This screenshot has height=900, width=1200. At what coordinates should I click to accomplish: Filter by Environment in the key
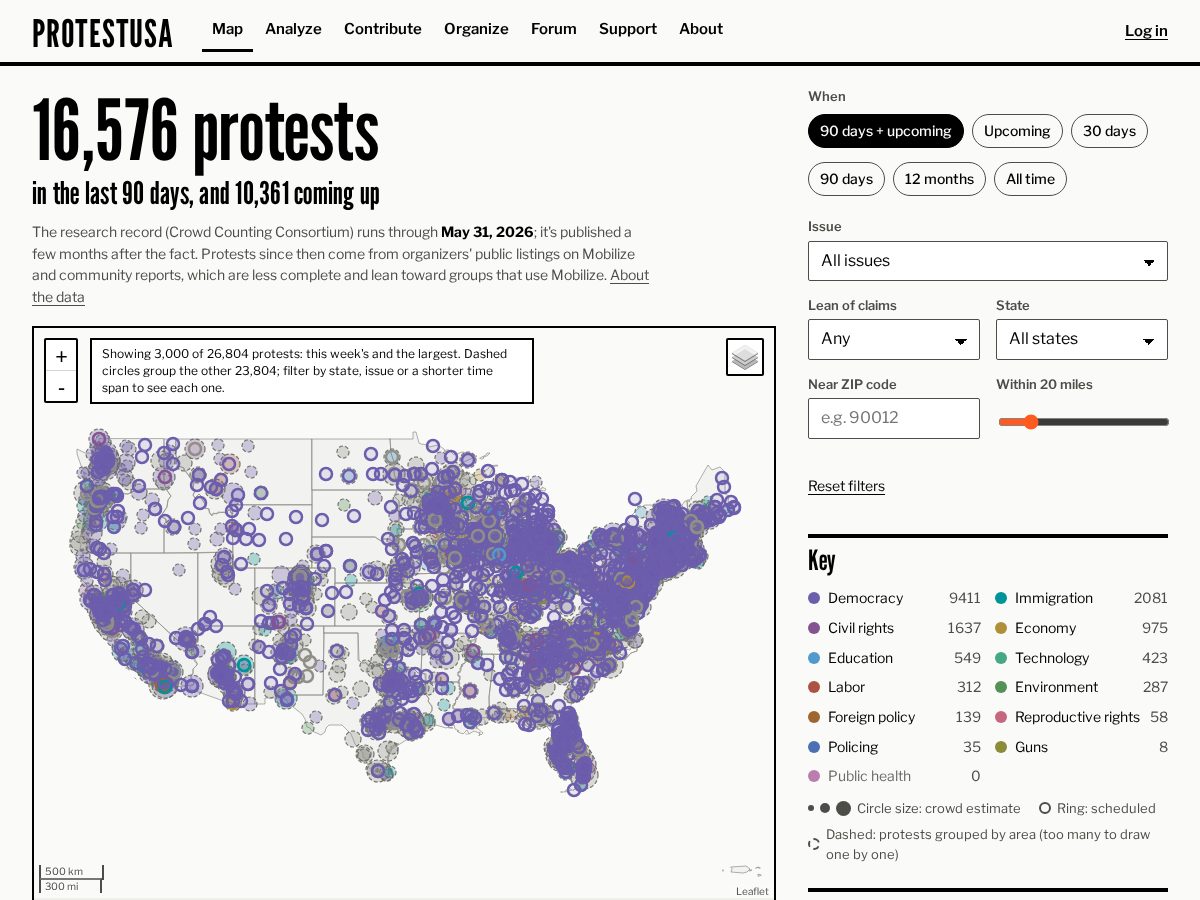(x=1081, y=687)
